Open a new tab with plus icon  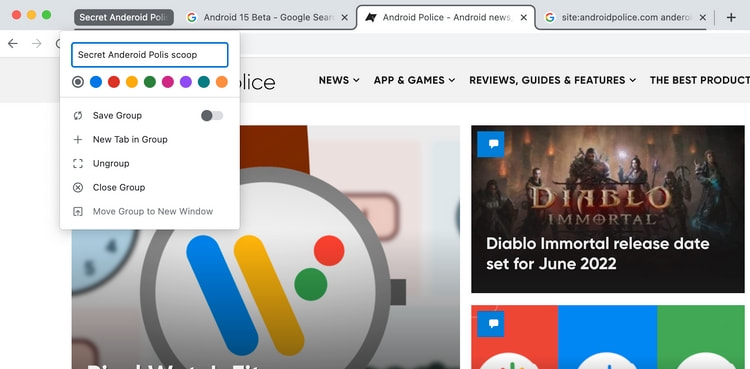(x=731, y=18)
